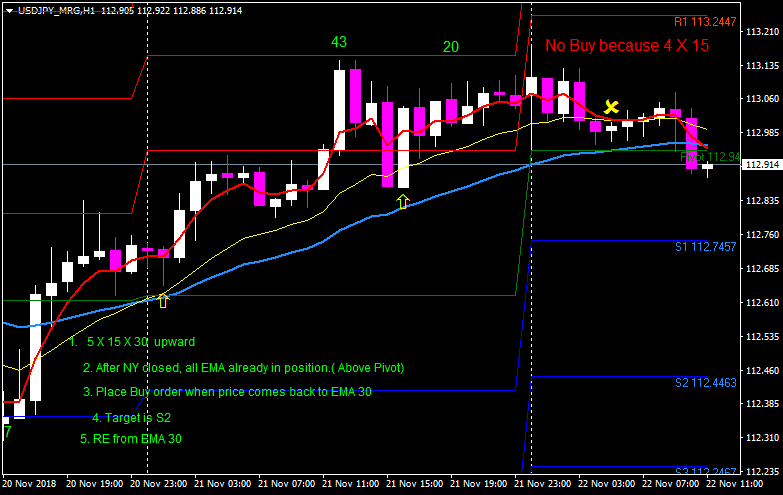Click the 112.535 price scale value

click(762, 337)
